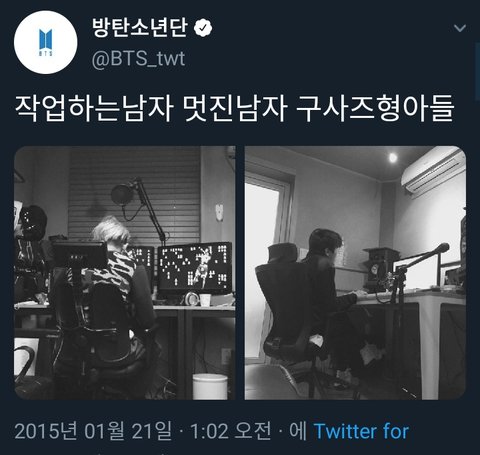This screenshot has width=480, height=455.
Task: Click the blue verified badge
Action: (203, 28)
